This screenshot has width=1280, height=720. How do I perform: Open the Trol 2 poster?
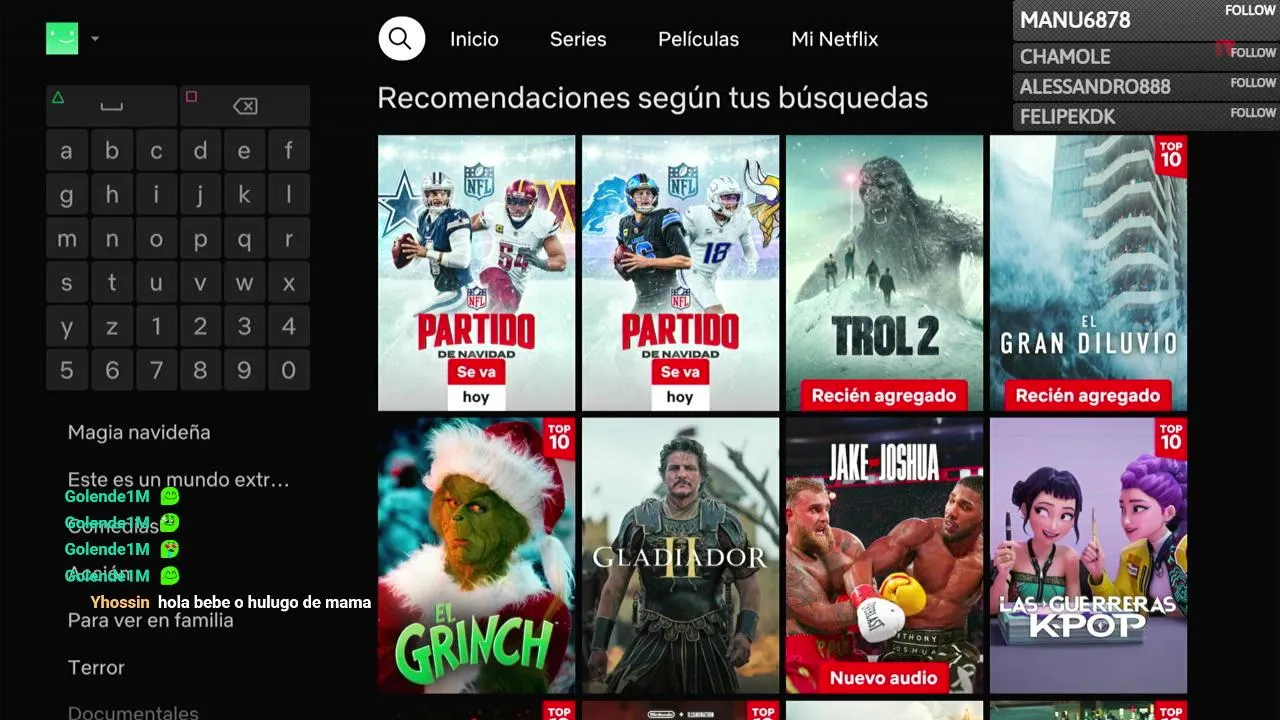click(884, 273)
